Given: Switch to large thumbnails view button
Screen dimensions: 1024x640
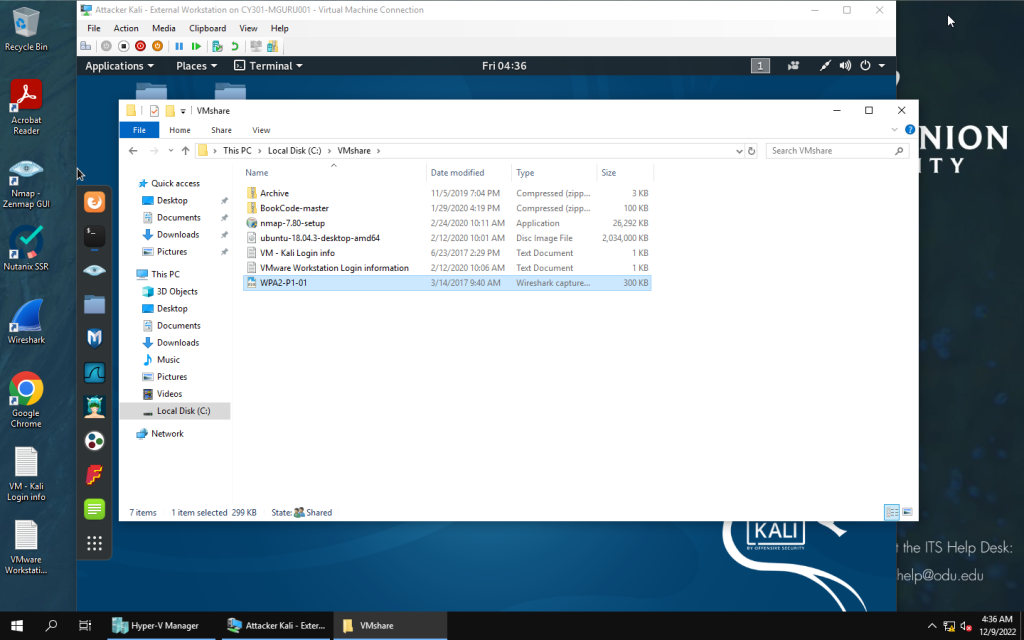Looking at the screenshot, I should coord(907,513).
